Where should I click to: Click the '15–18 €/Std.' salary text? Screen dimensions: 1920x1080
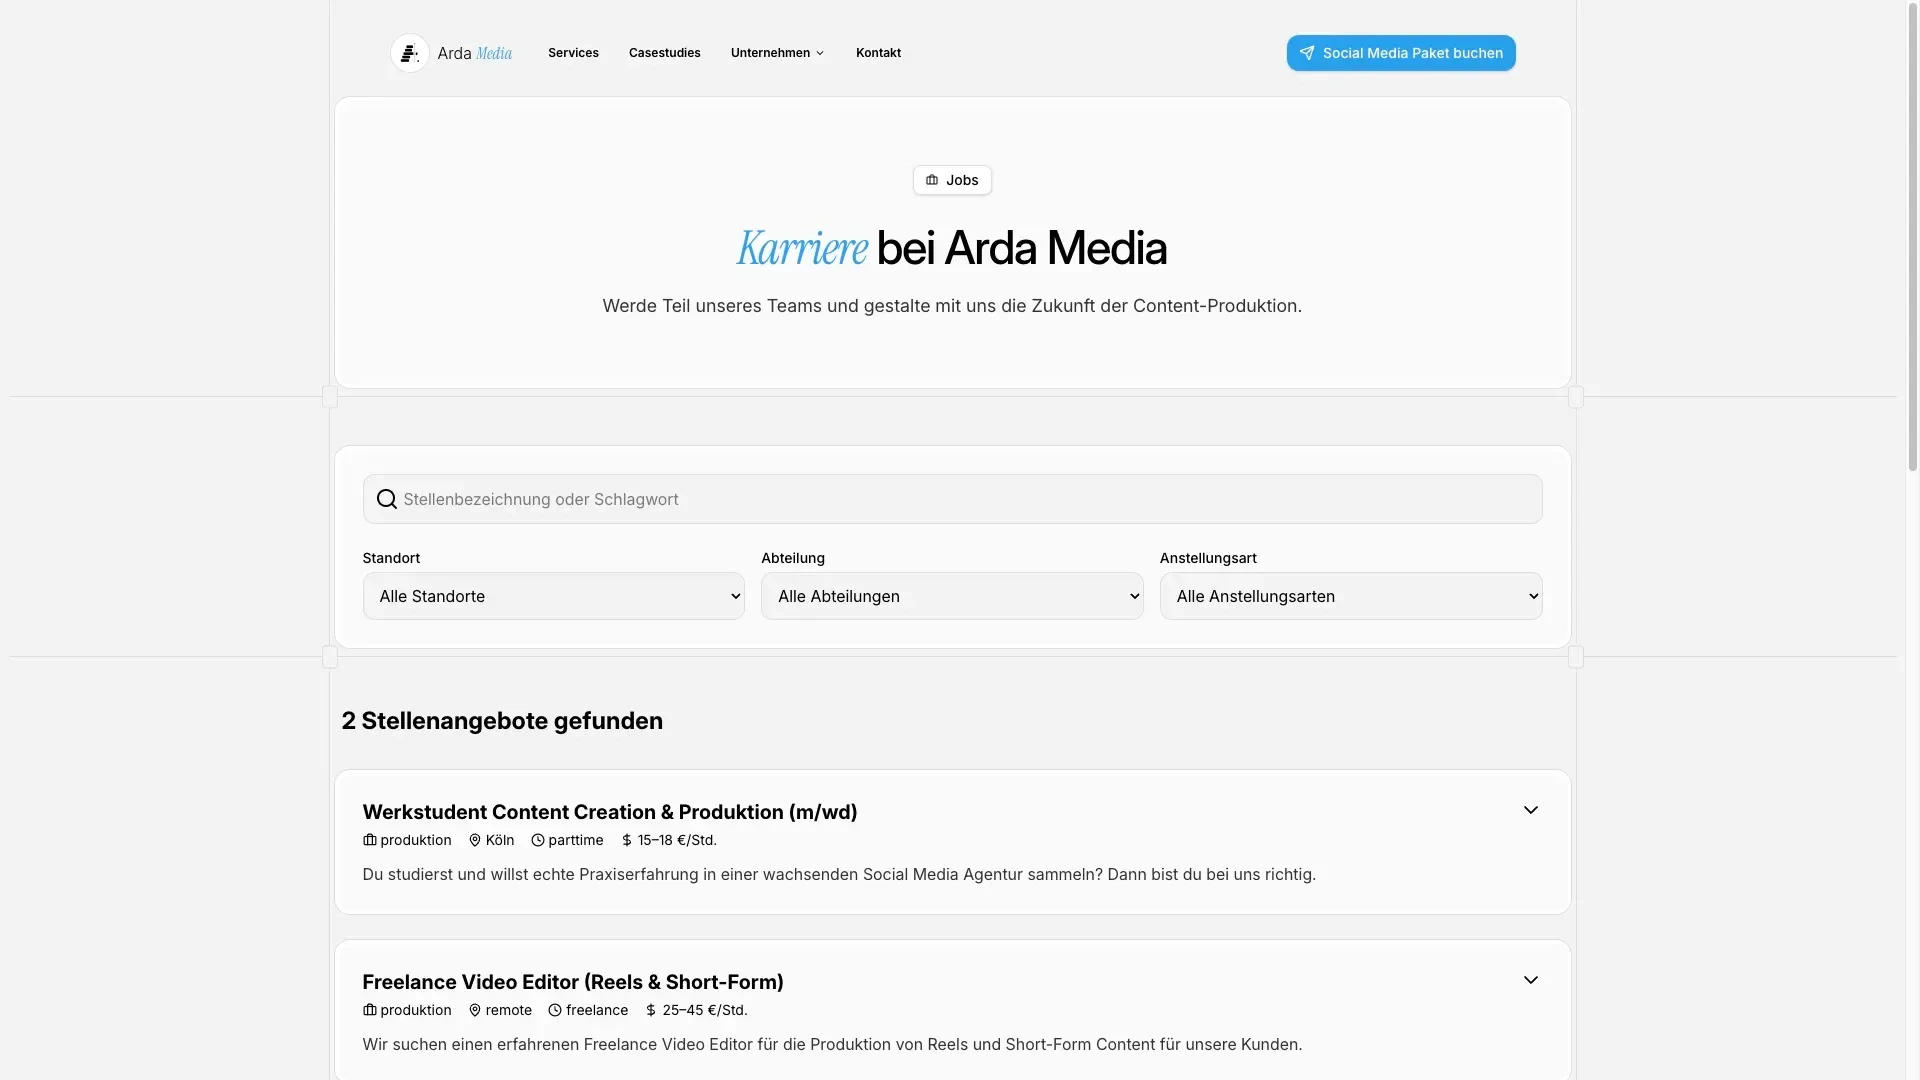(x=677, y=840)
